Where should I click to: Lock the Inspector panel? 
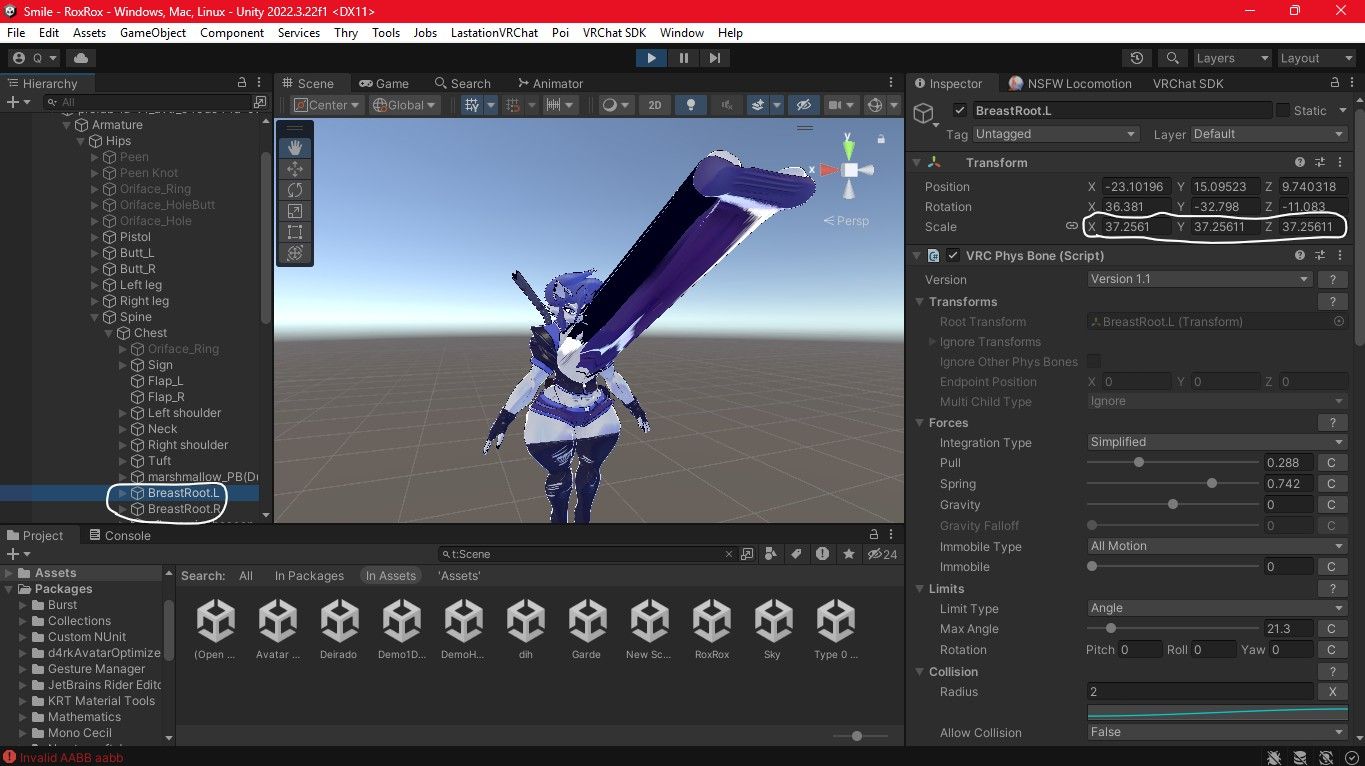click(1334, 83)
